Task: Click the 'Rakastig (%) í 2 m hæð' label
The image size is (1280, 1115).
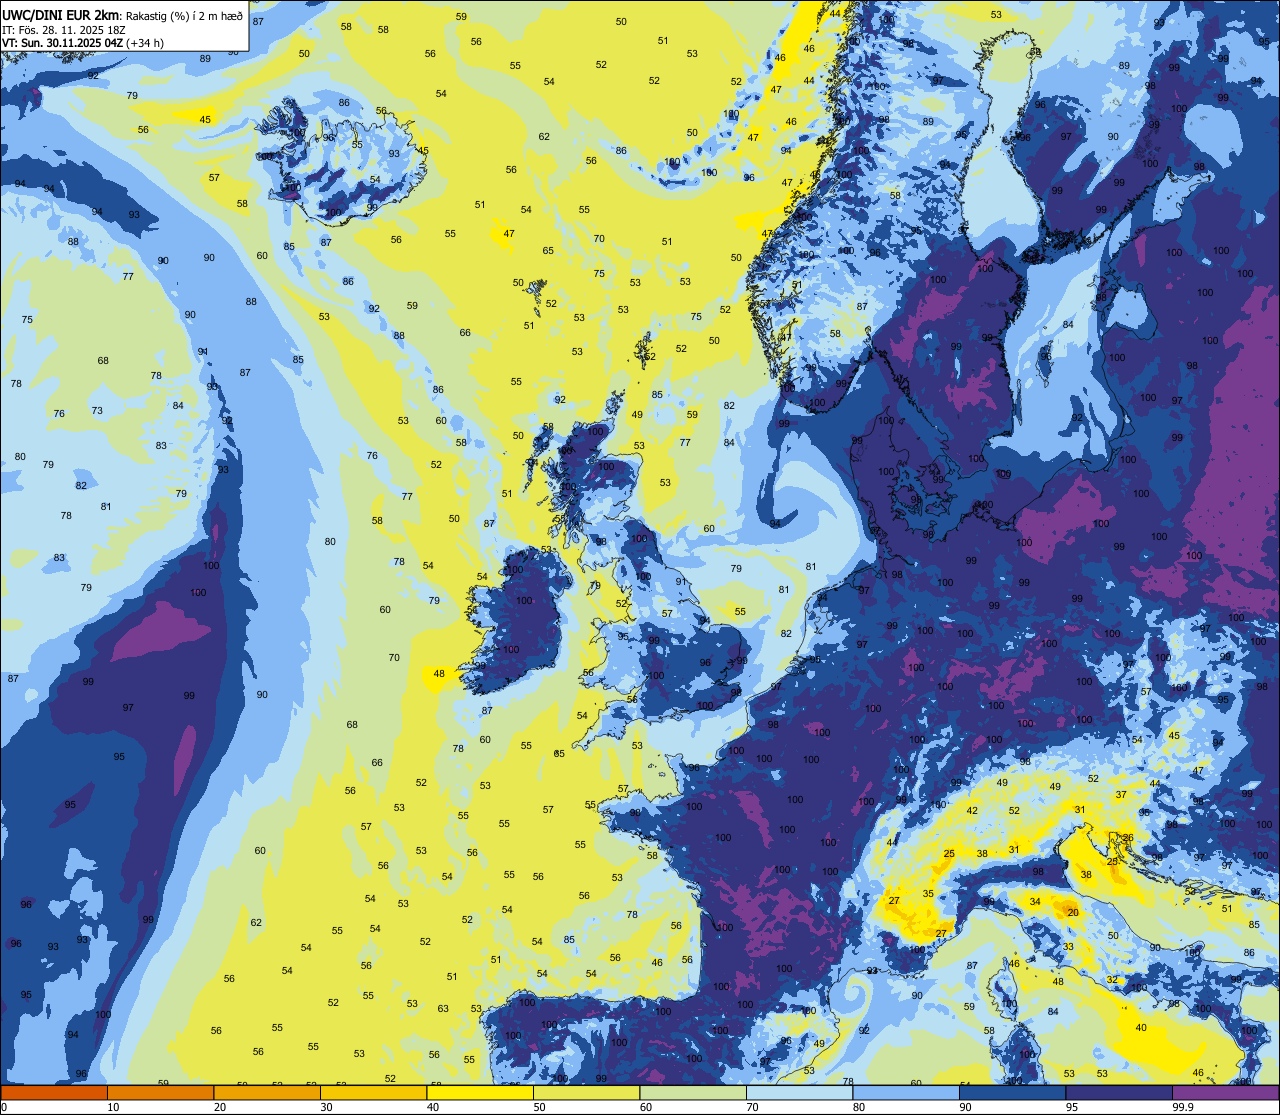Action: [x=184, y=15]
